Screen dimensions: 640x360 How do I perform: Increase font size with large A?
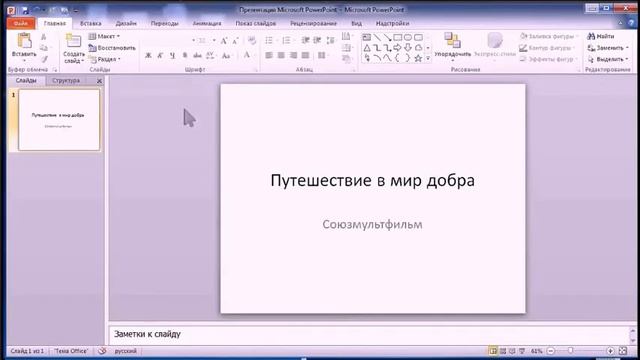pos(224,40)
